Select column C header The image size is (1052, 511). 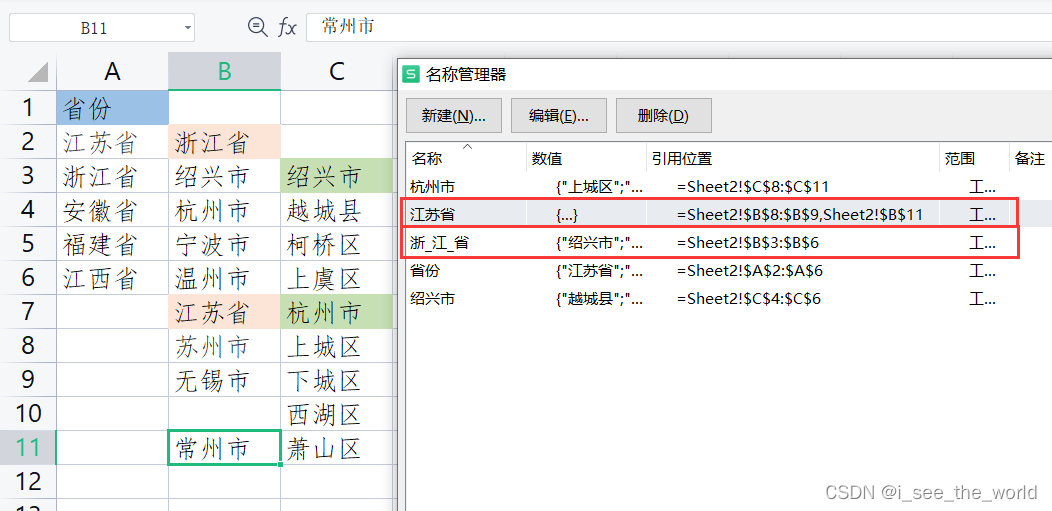(337, 71)
